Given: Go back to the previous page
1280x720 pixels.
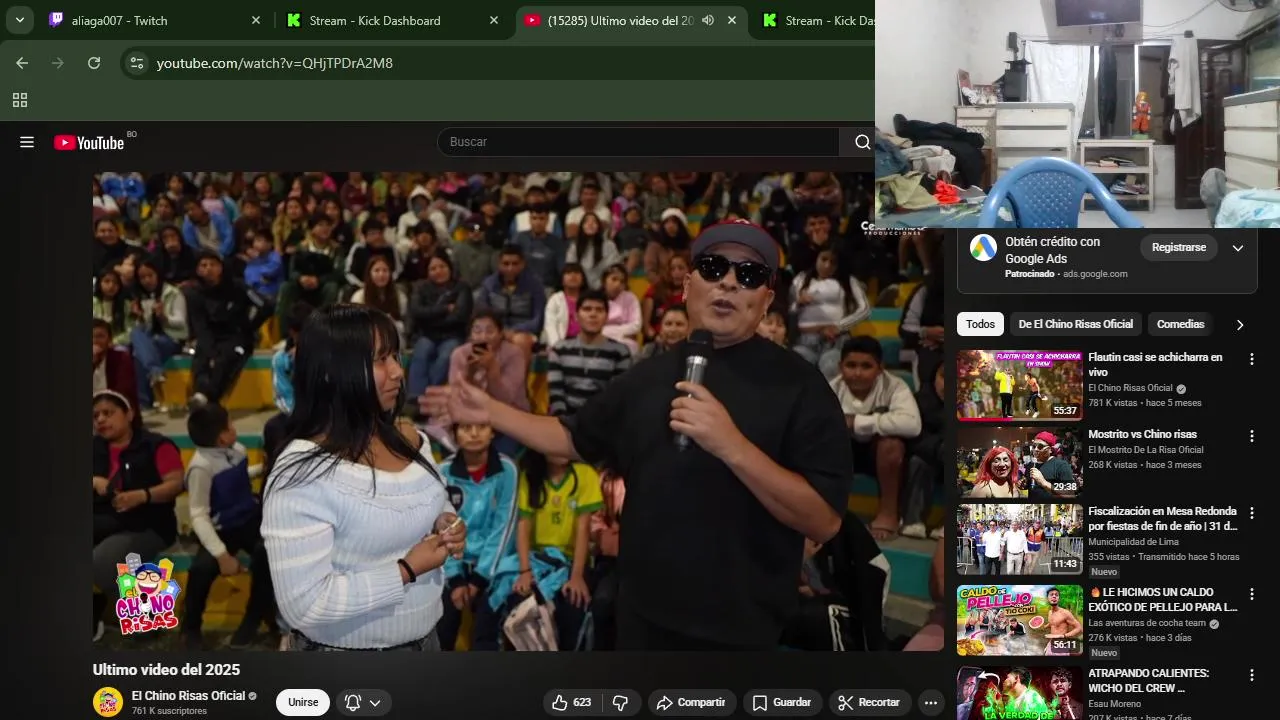Looking at the screenshot, I should click(22, 63).
